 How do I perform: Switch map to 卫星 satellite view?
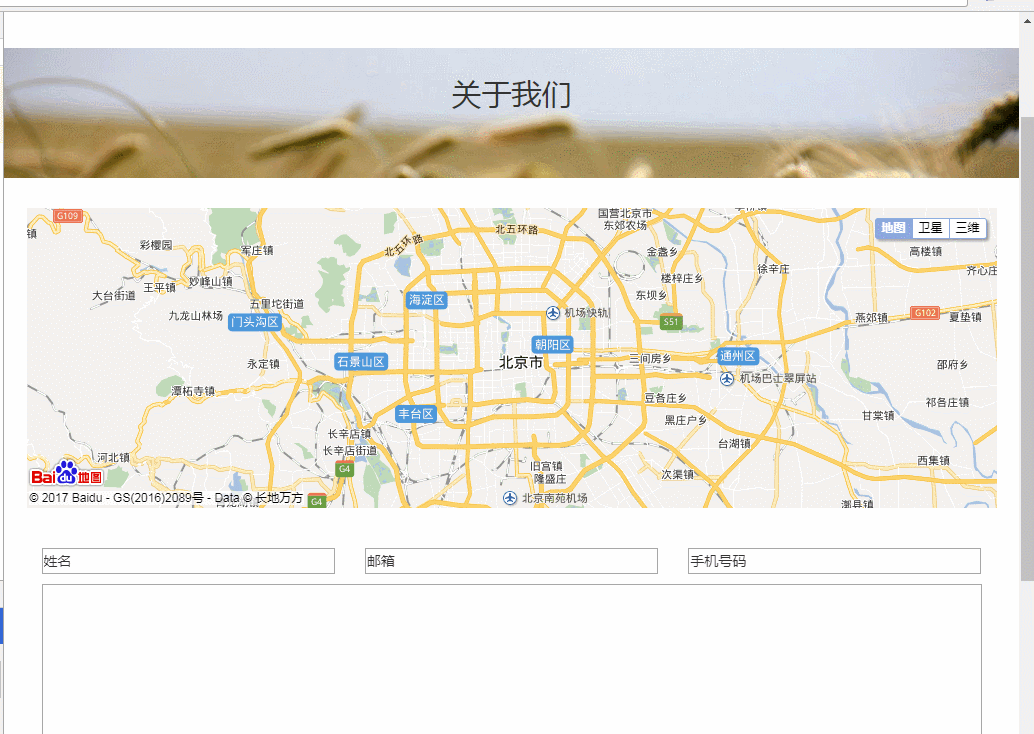(930, 228)
